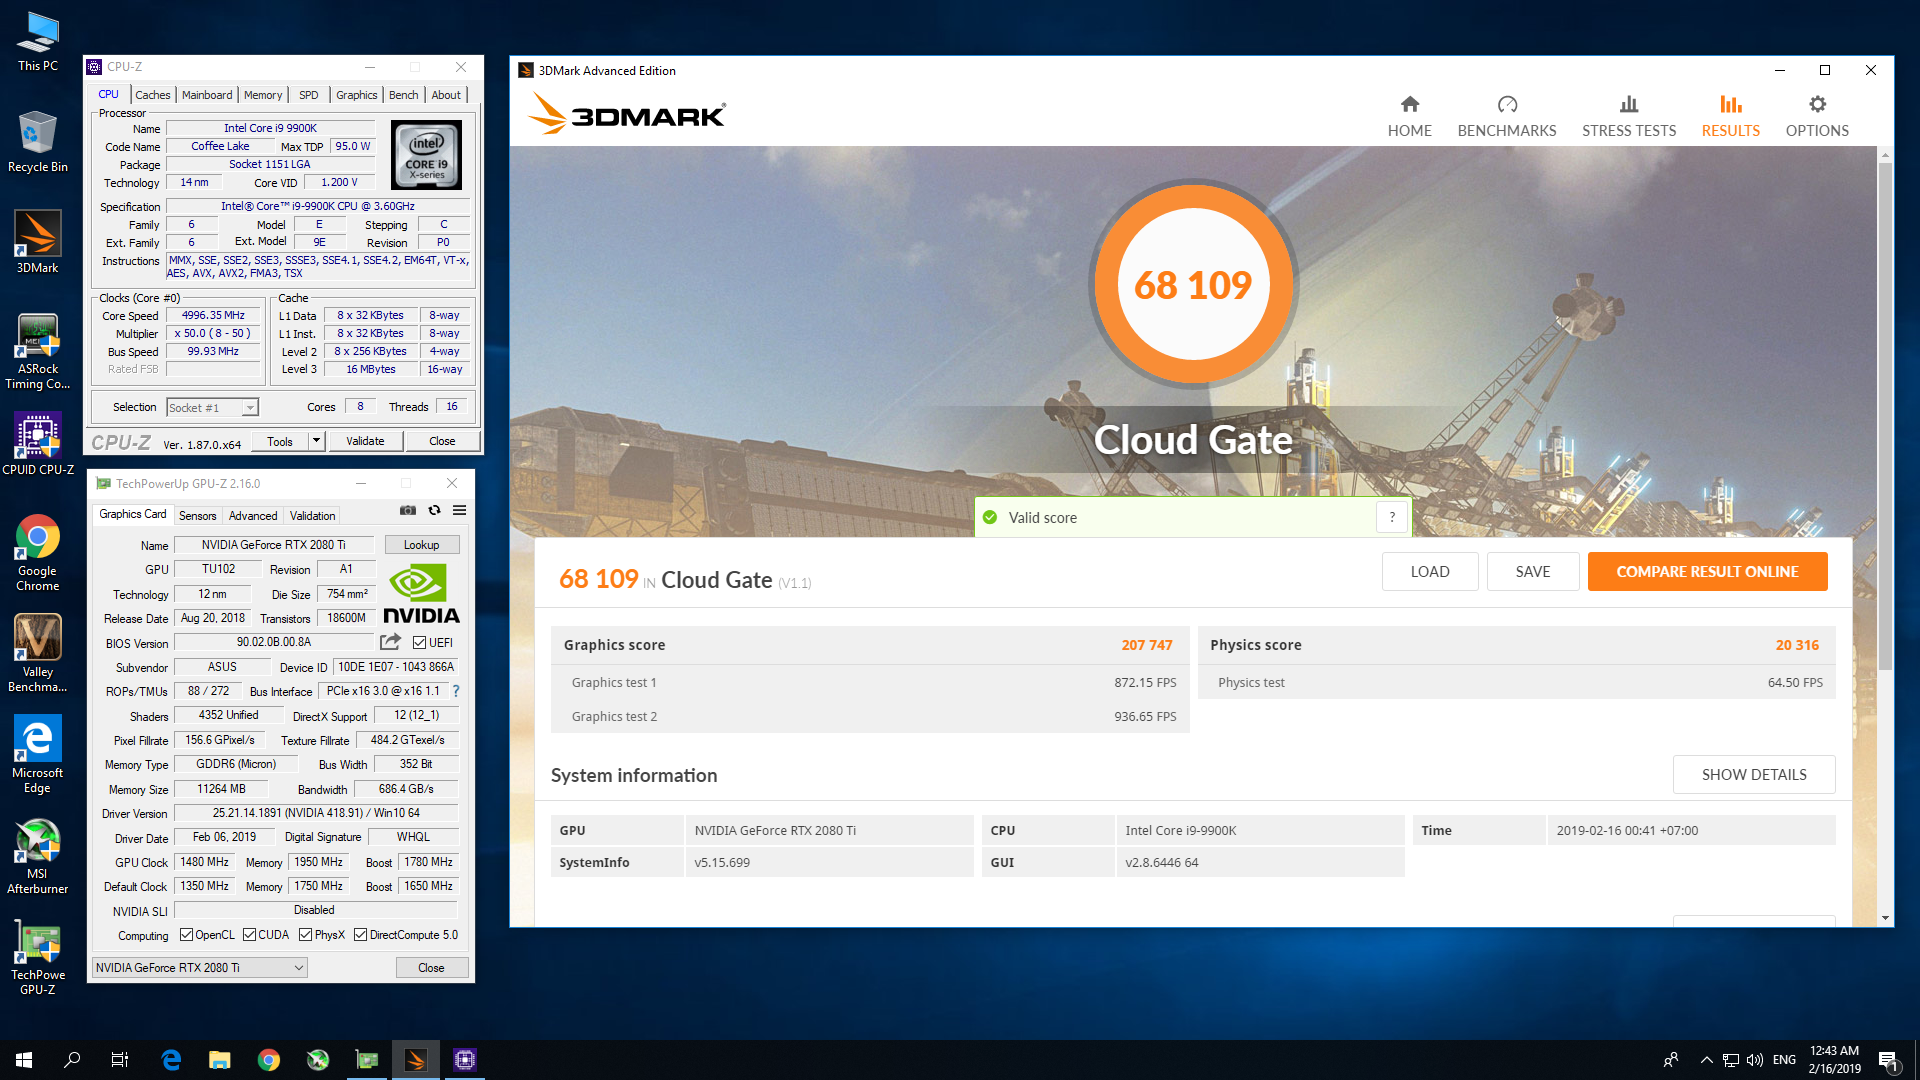Click the valid score help question mark
1920x1080 pixels.
1392,517
